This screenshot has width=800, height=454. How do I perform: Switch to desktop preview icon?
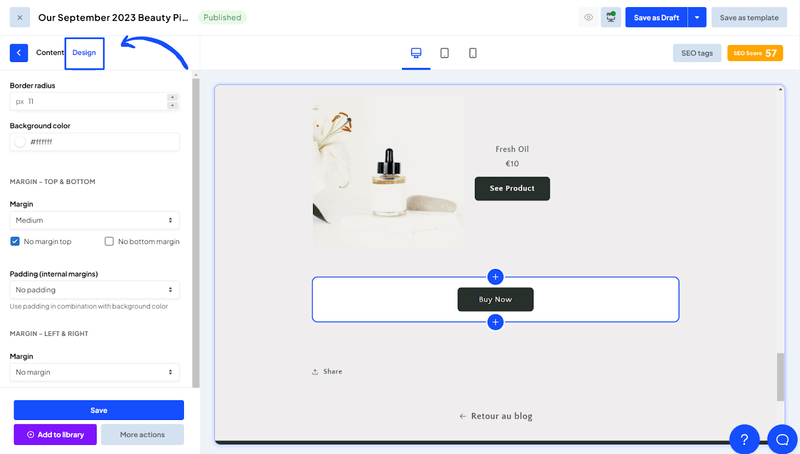tap(416, 53)
